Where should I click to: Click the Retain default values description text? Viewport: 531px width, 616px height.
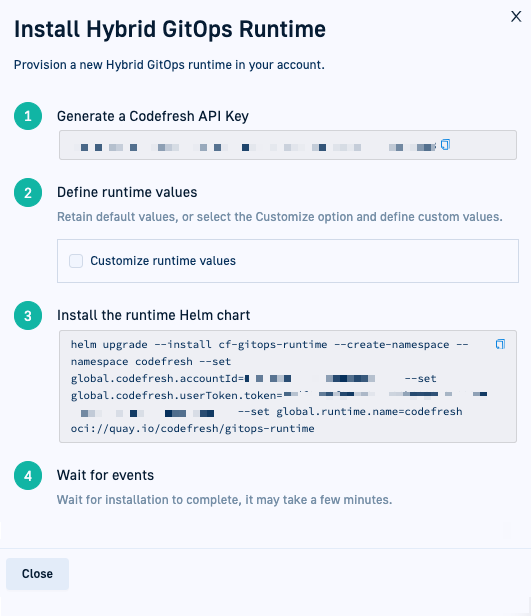280,216
